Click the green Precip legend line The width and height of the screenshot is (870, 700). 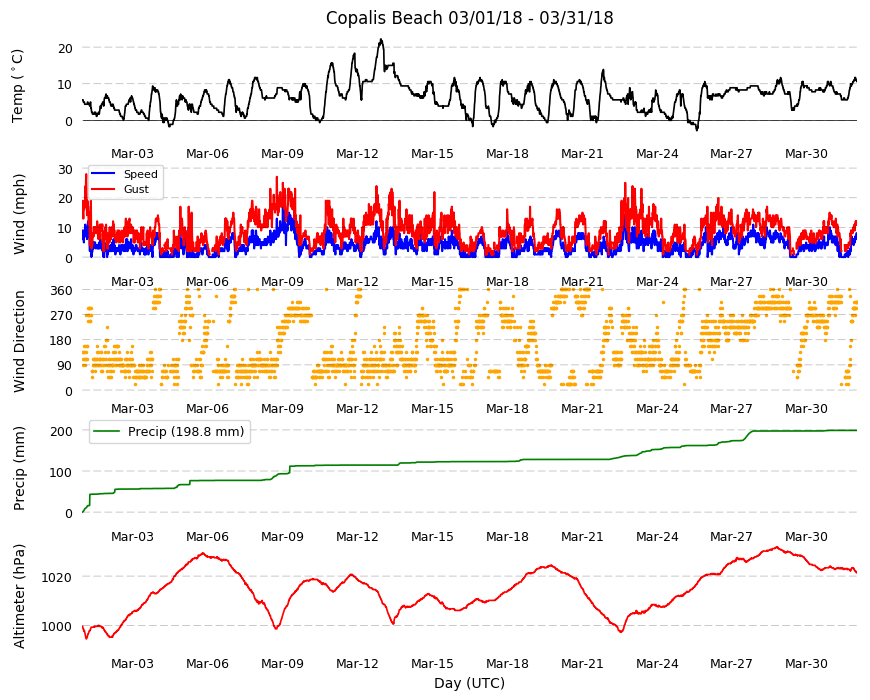(108, 432)
